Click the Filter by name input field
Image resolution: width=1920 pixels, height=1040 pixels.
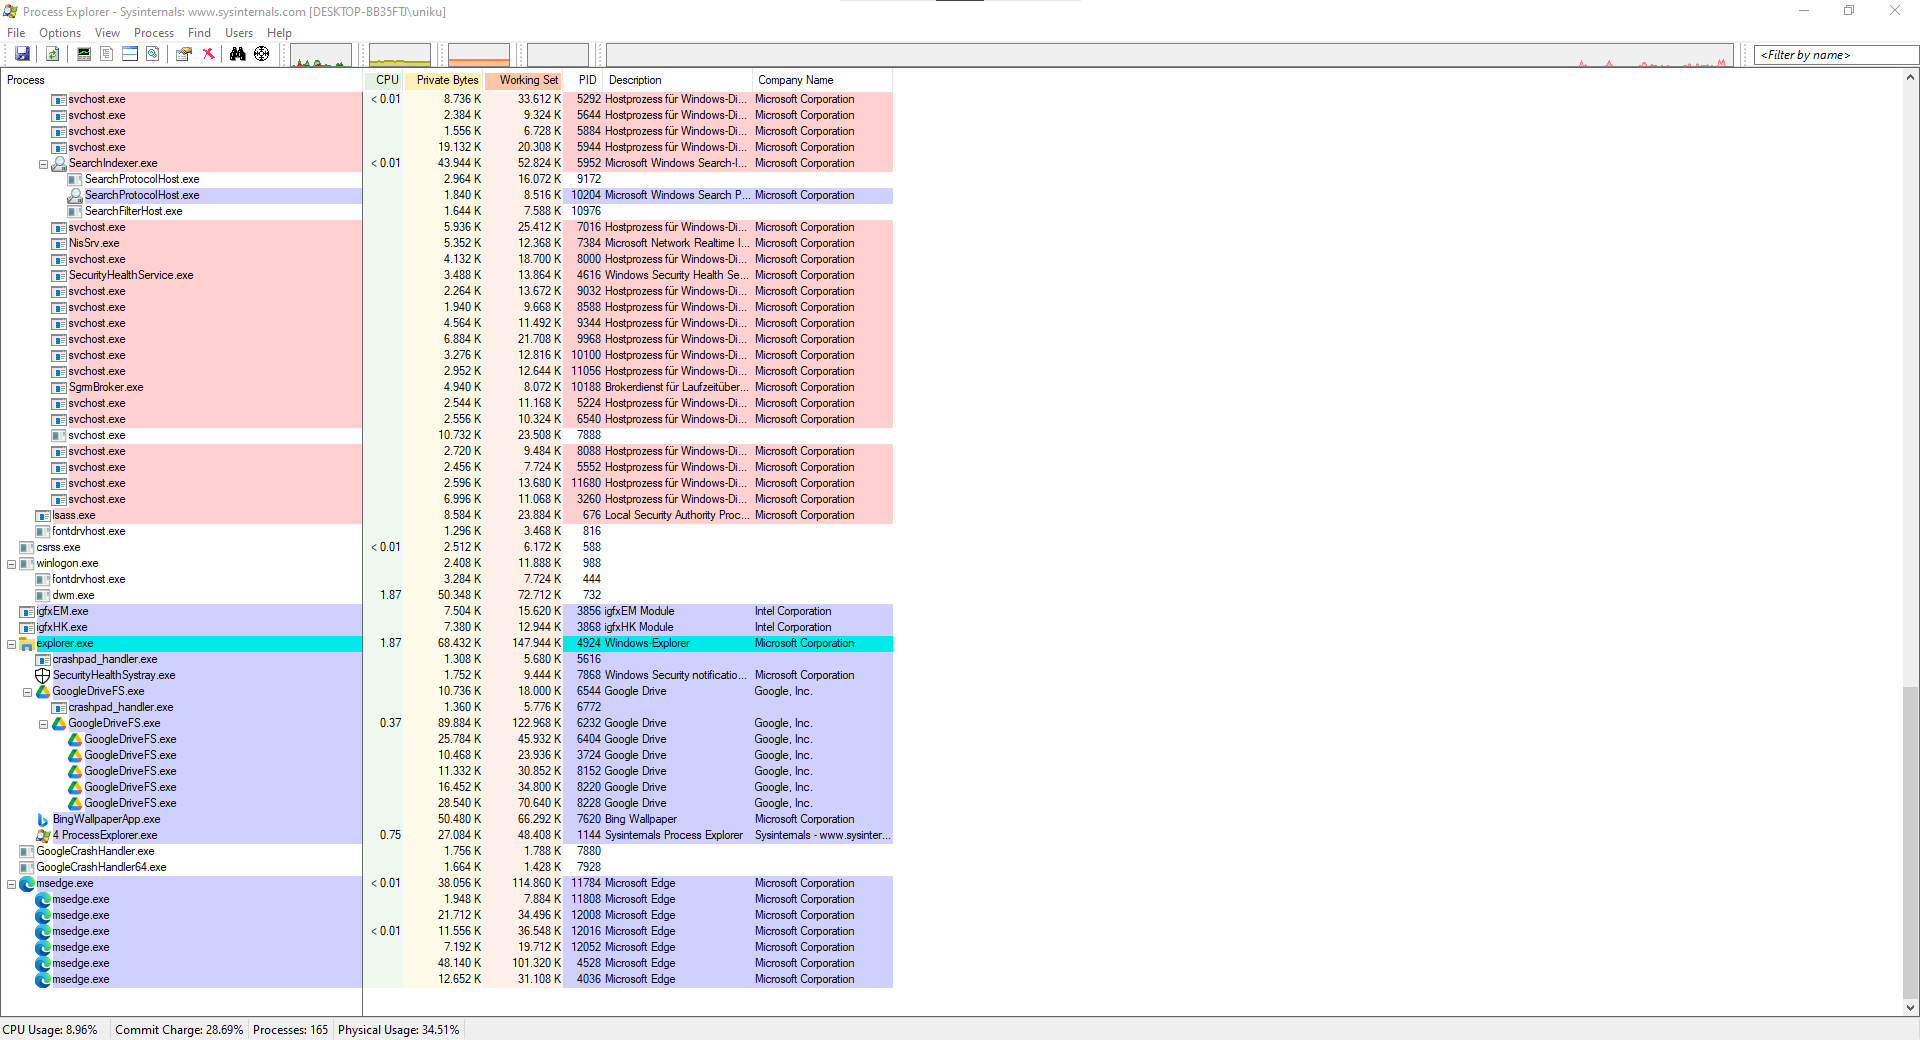pyautogui.click(x=1836, y=55)
